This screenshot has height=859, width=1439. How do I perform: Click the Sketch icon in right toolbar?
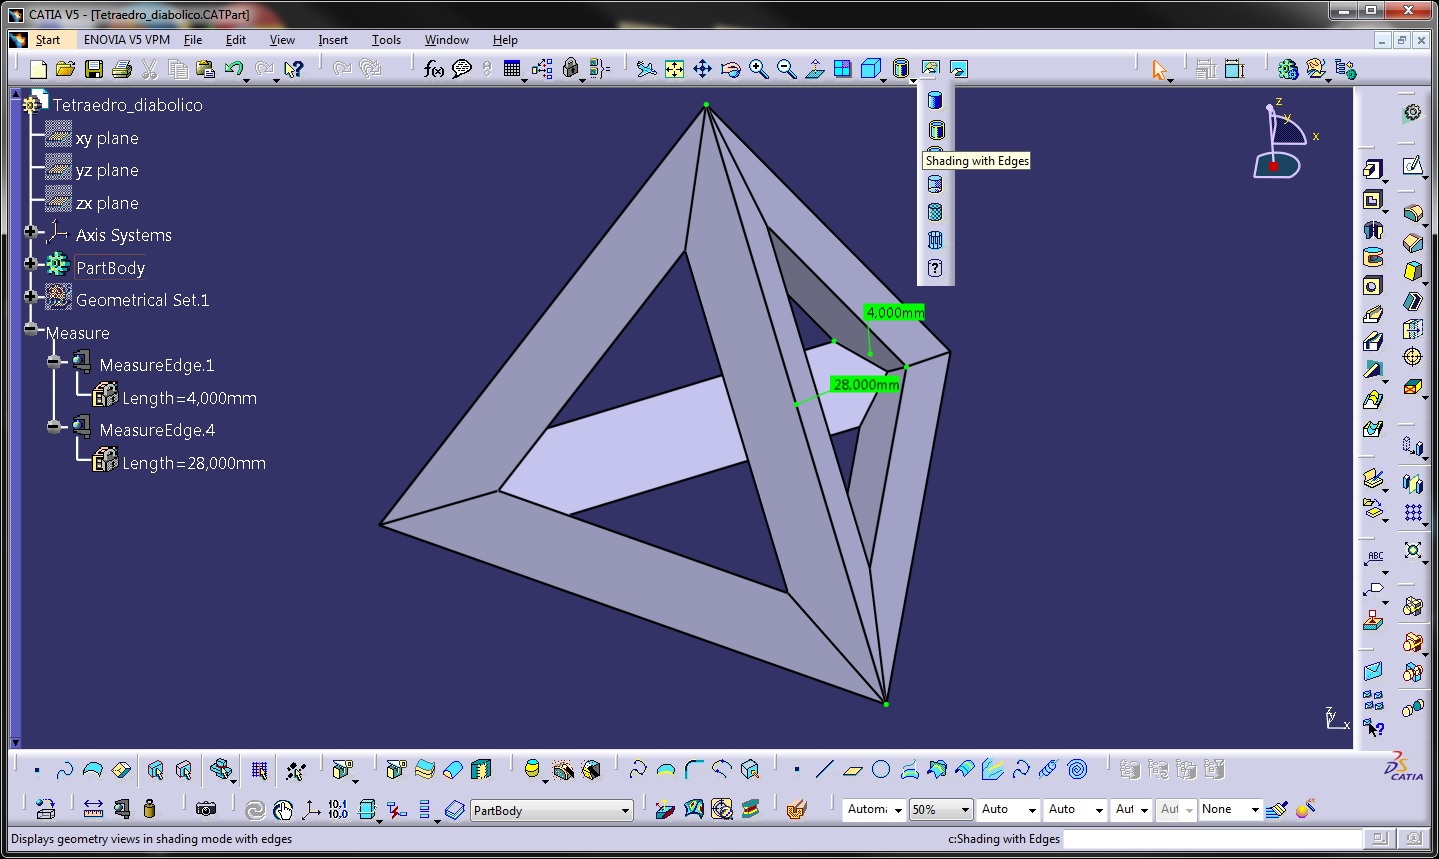tap(1412, 166)
